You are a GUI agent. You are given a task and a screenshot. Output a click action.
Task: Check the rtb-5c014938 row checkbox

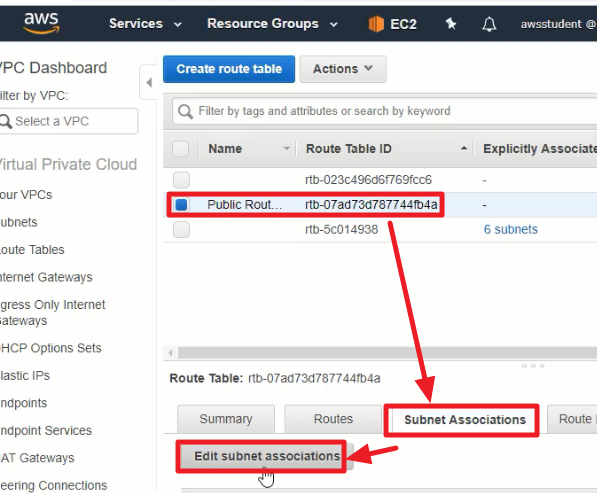pyautogui.click(x=181, y=230)
